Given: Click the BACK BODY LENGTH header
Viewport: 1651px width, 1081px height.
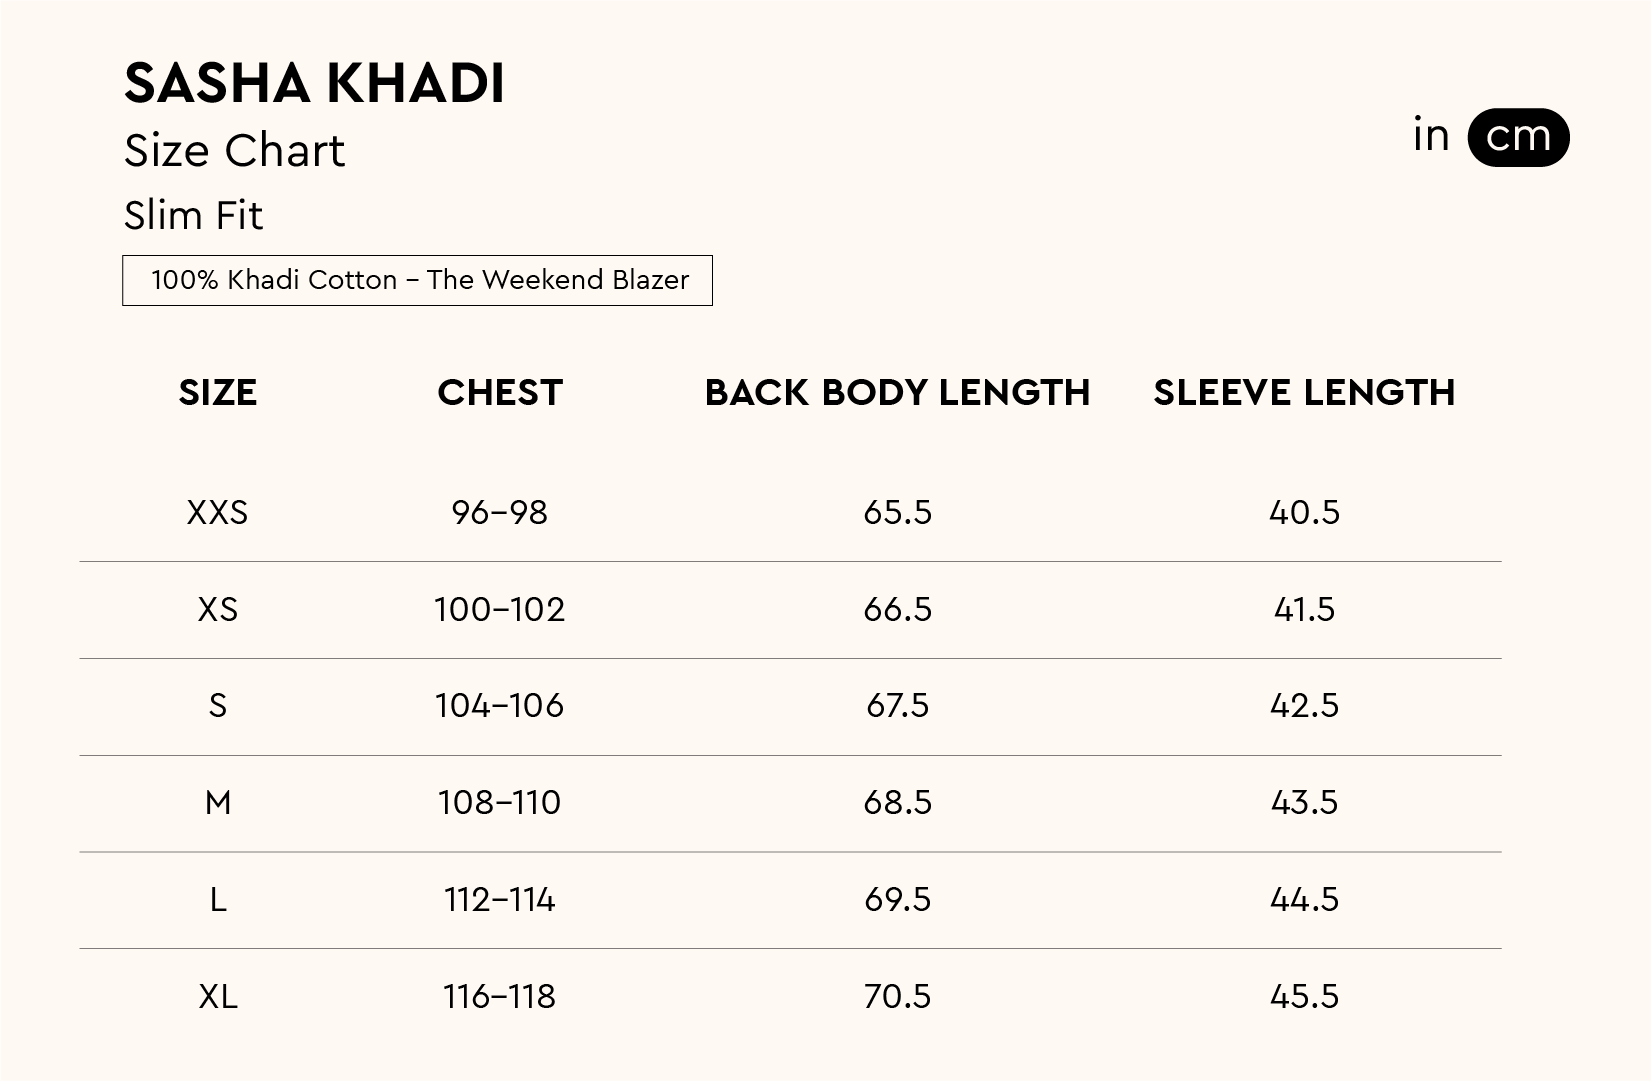Looking at the screenshot, I should coord(897,392).
